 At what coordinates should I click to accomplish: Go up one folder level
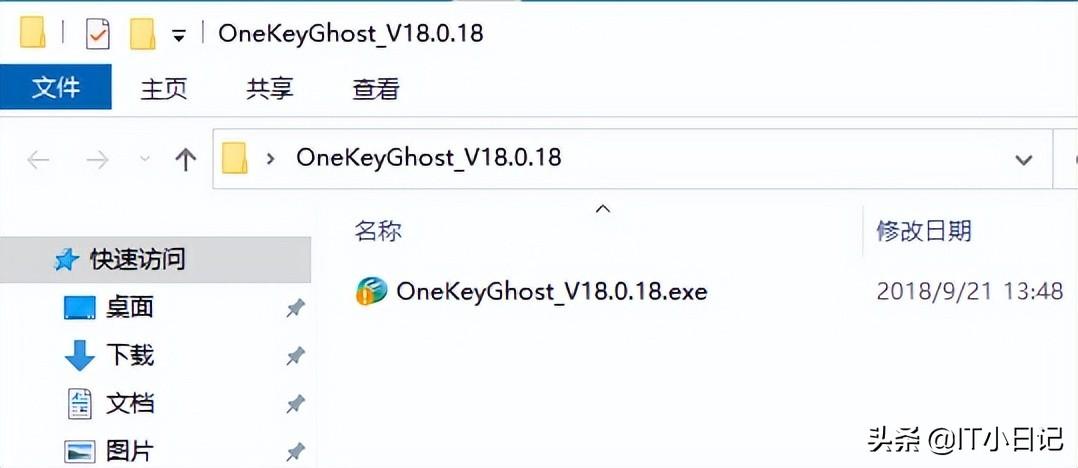point(185,159)
